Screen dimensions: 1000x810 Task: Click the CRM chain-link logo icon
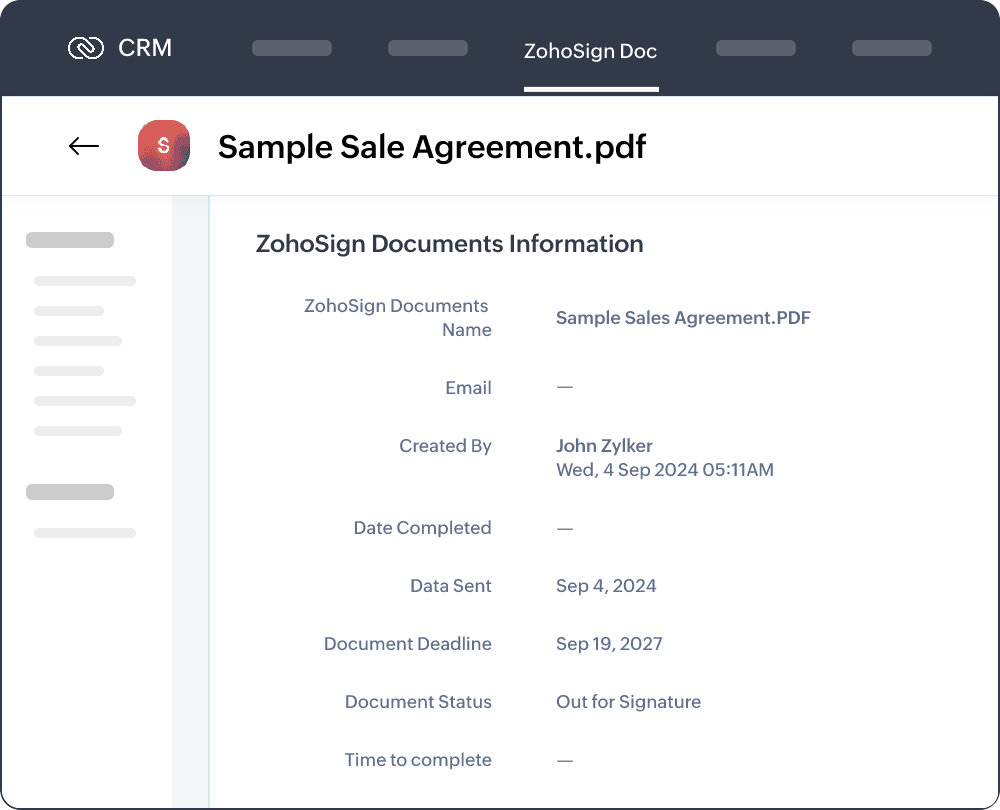[x=86, y=48]
